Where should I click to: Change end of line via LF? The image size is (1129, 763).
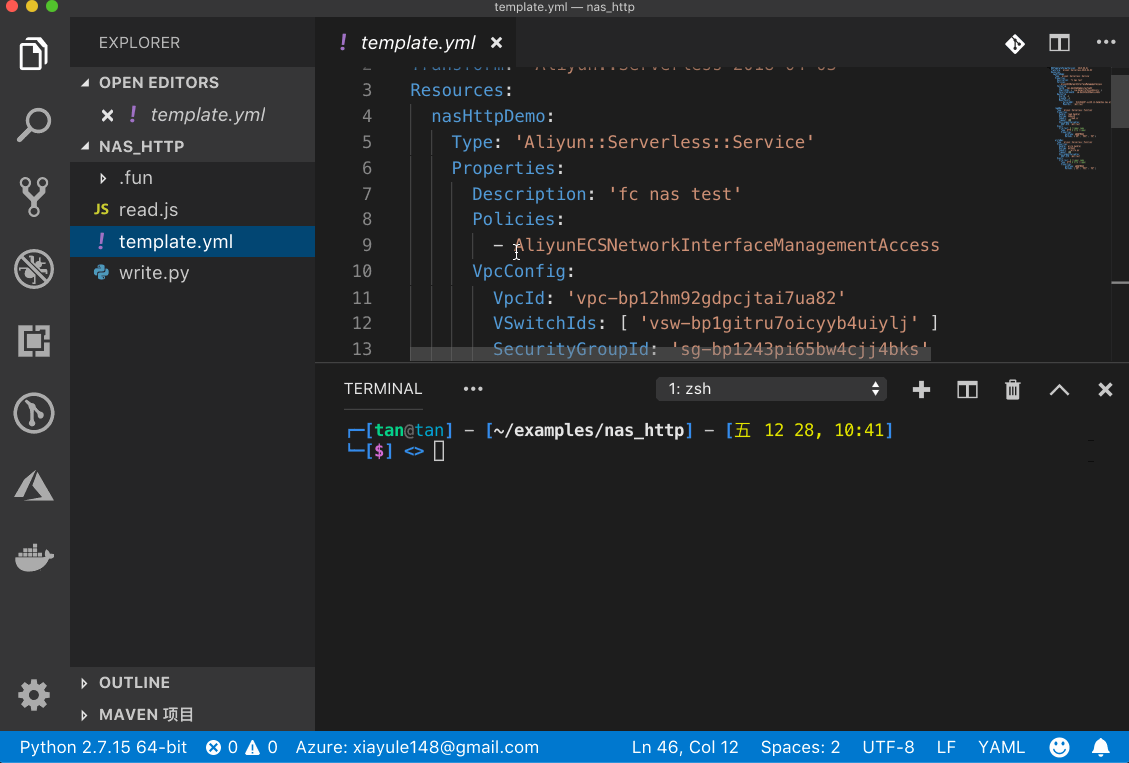pos(946,747)
